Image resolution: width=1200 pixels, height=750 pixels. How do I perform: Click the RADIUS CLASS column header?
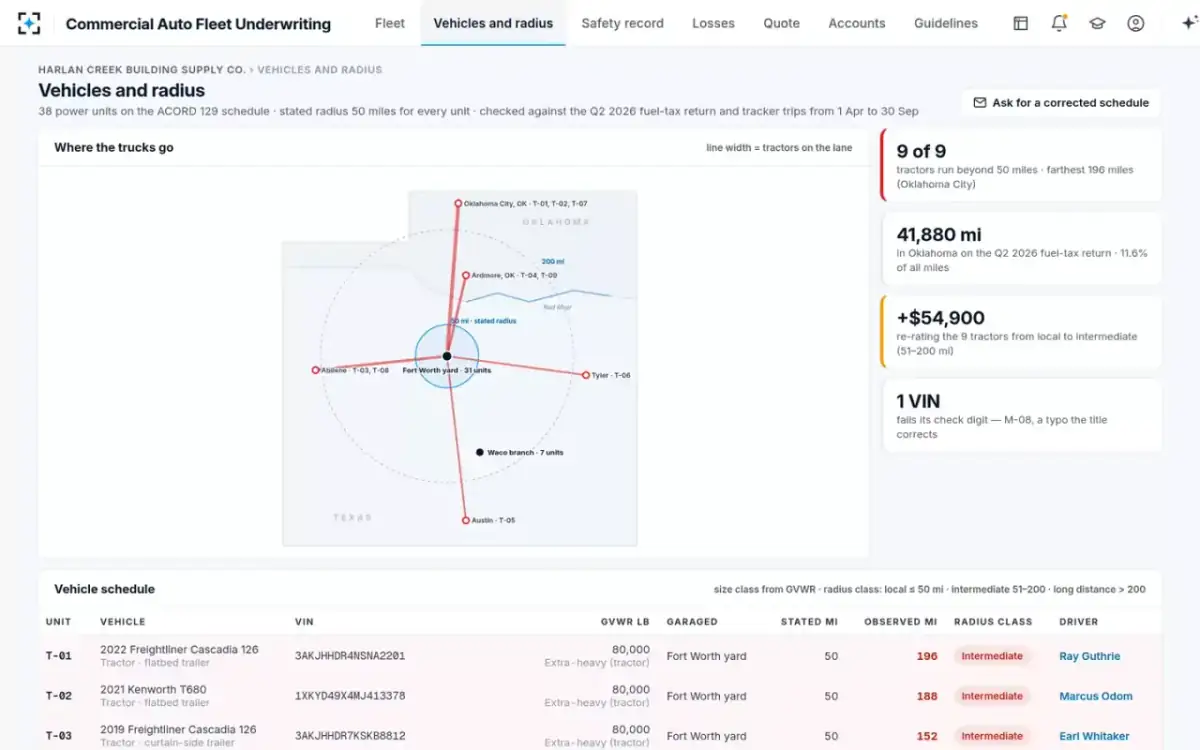[993, 622]
